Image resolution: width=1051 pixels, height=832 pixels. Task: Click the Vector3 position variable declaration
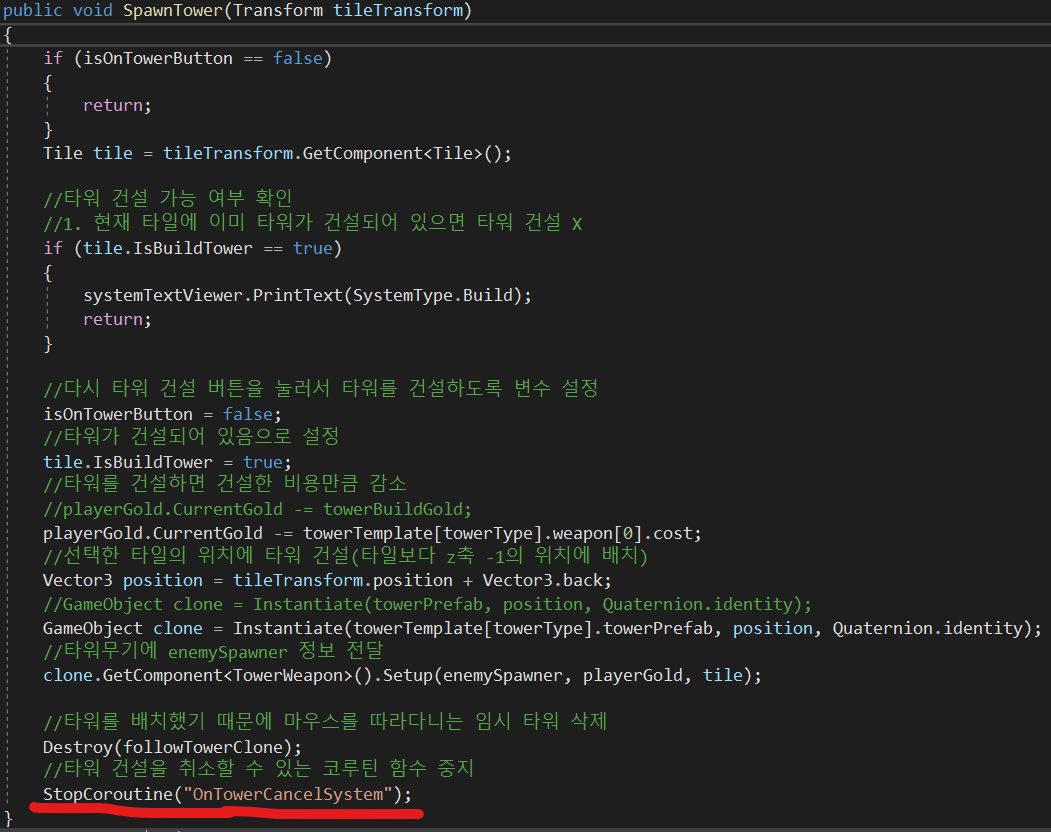[x=112, y=580]
